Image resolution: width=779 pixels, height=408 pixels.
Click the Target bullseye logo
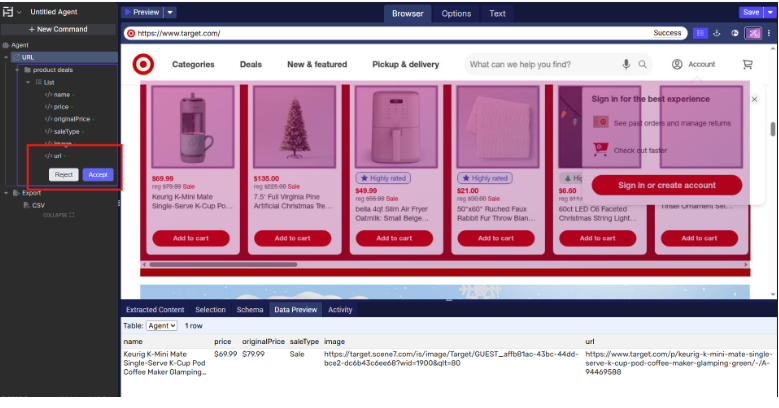tap(143, 64)
